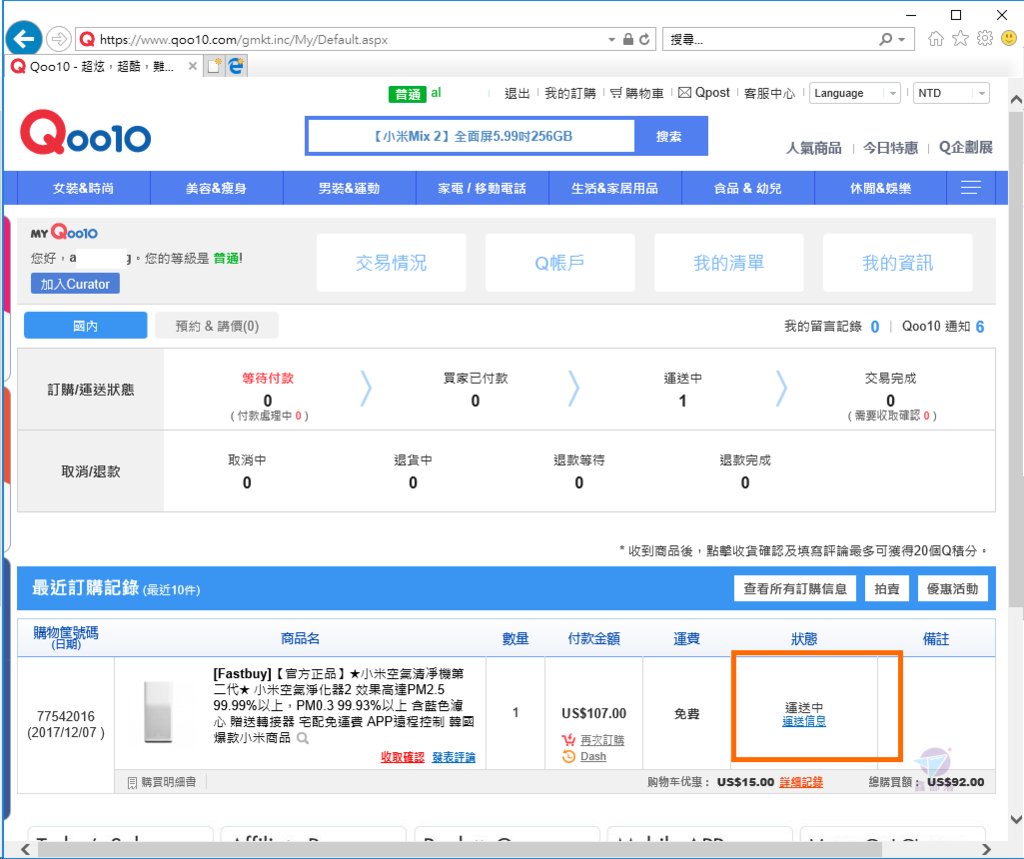This screenshot has height=859, width=1024.
Task: Open the 人氣商品 link
Action: point(814,148)
